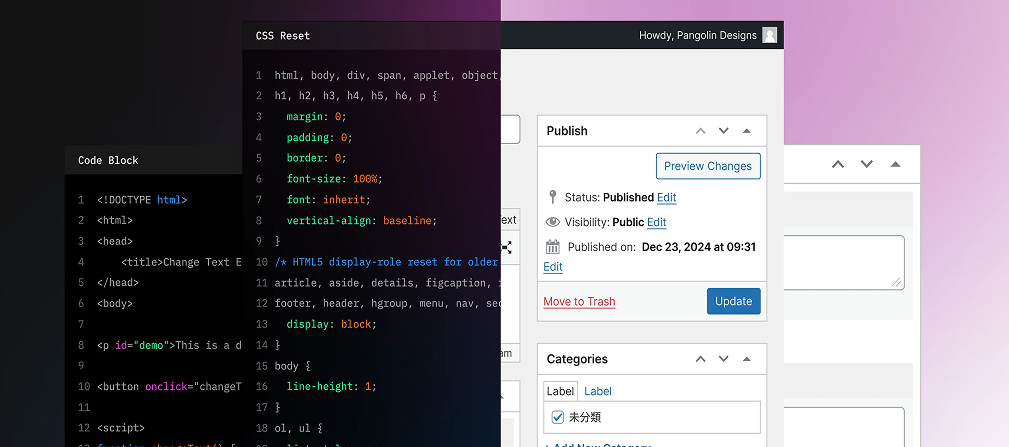Collapse the Categories panel using its triangle toggle

(x=746, y=359)
